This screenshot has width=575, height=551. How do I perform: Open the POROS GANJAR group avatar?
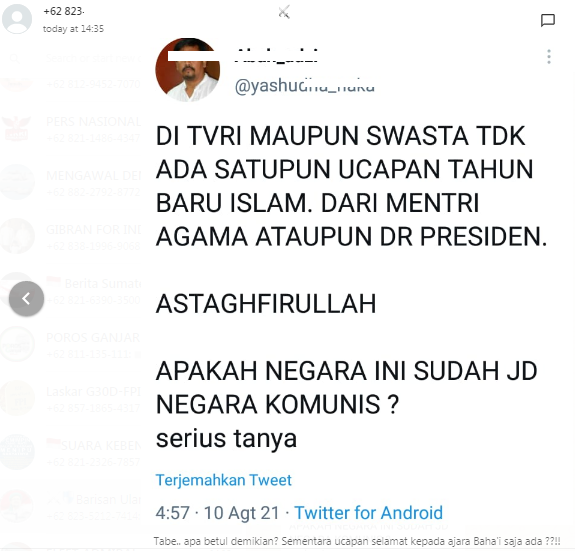[17, 345]
